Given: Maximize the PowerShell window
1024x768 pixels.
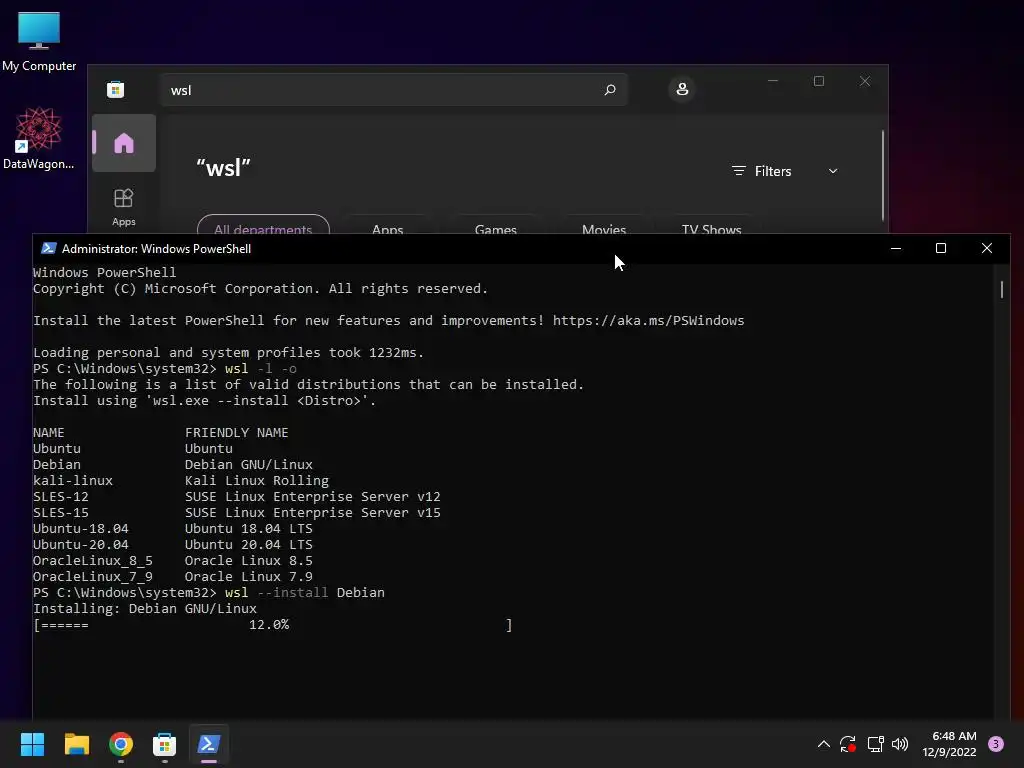Looking at the screenshot, I should 941,248.
